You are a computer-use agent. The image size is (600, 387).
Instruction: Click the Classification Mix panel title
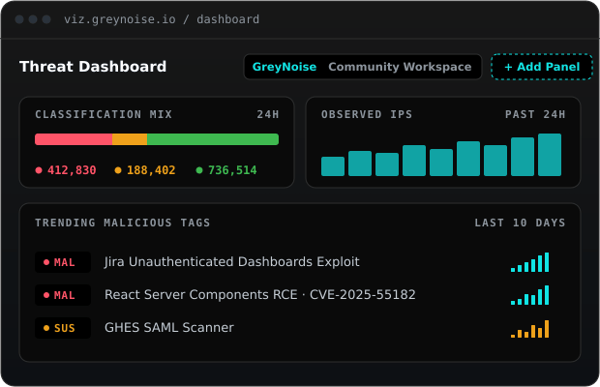(x=104, y=114)
